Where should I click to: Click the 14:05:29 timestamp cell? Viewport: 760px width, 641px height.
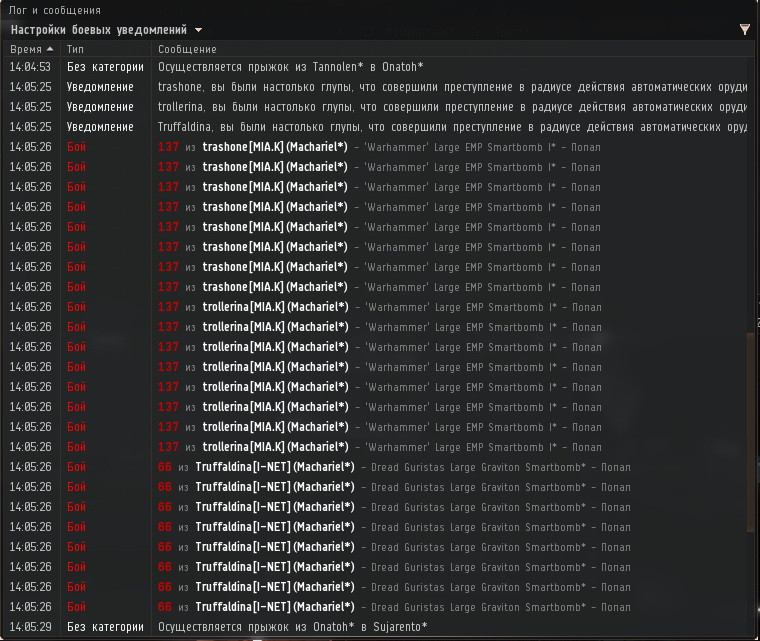coord(30,627)
